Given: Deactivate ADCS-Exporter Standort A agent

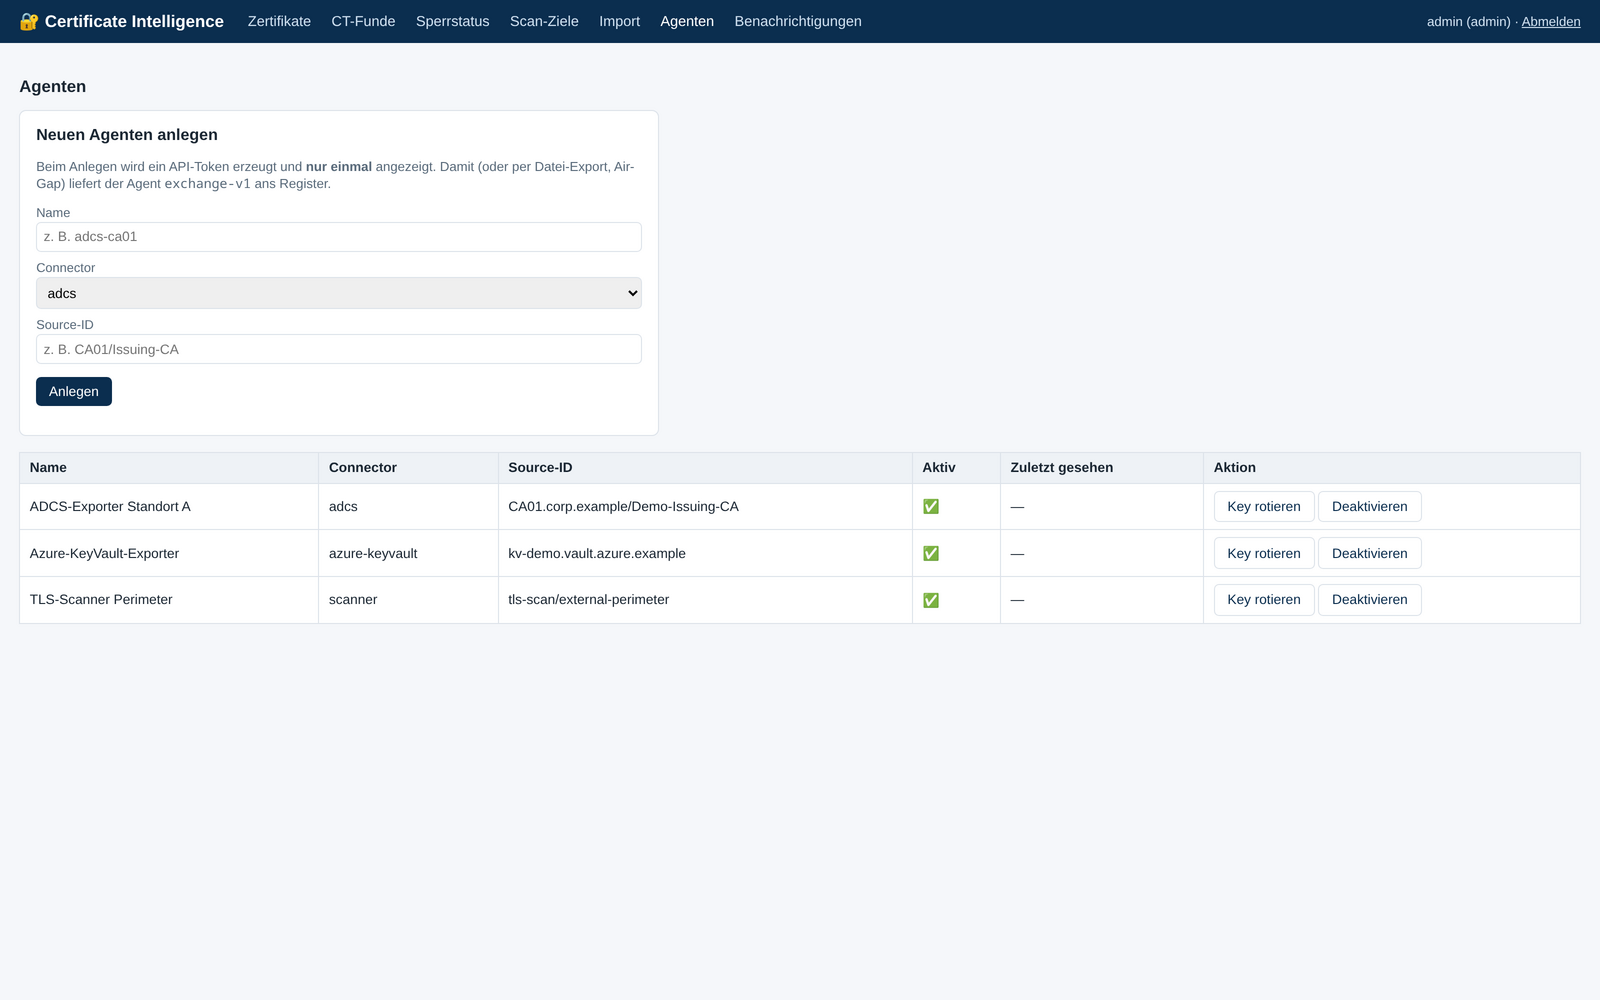Looking at the screenshot, I should coord(1369,507).
